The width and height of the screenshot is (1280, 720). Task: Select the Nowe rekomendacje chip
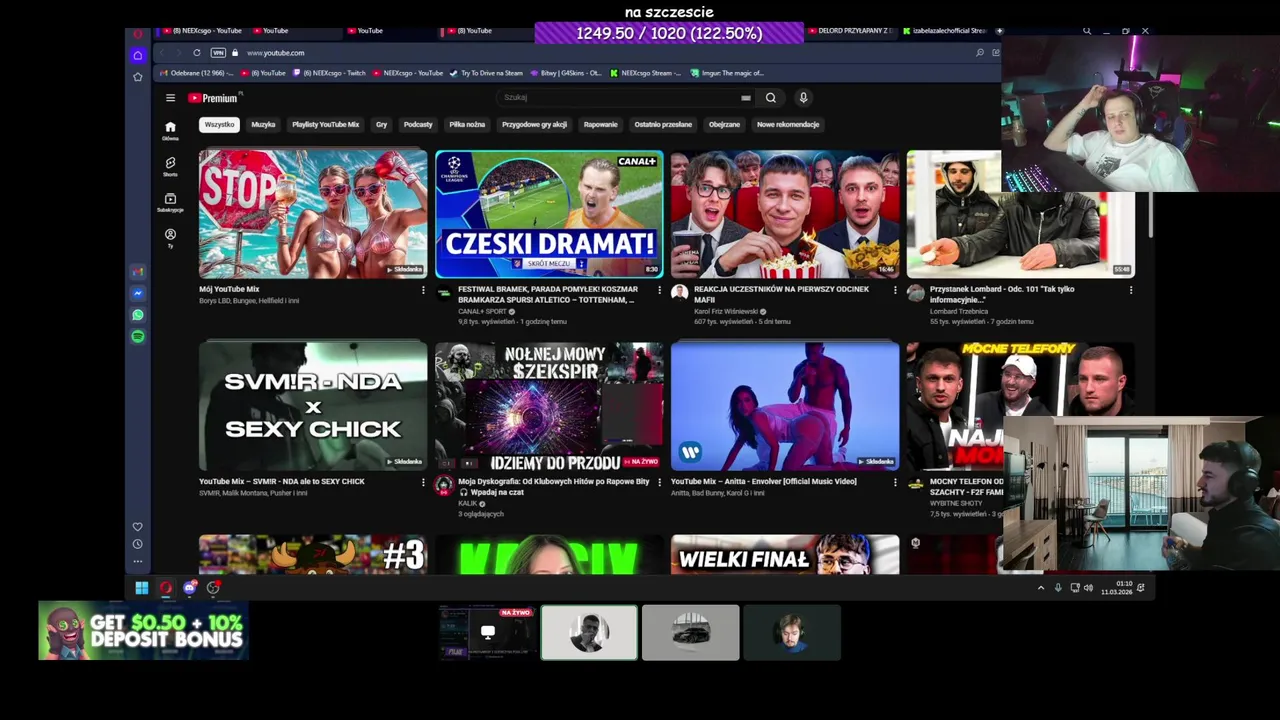[x=788, y=125]
